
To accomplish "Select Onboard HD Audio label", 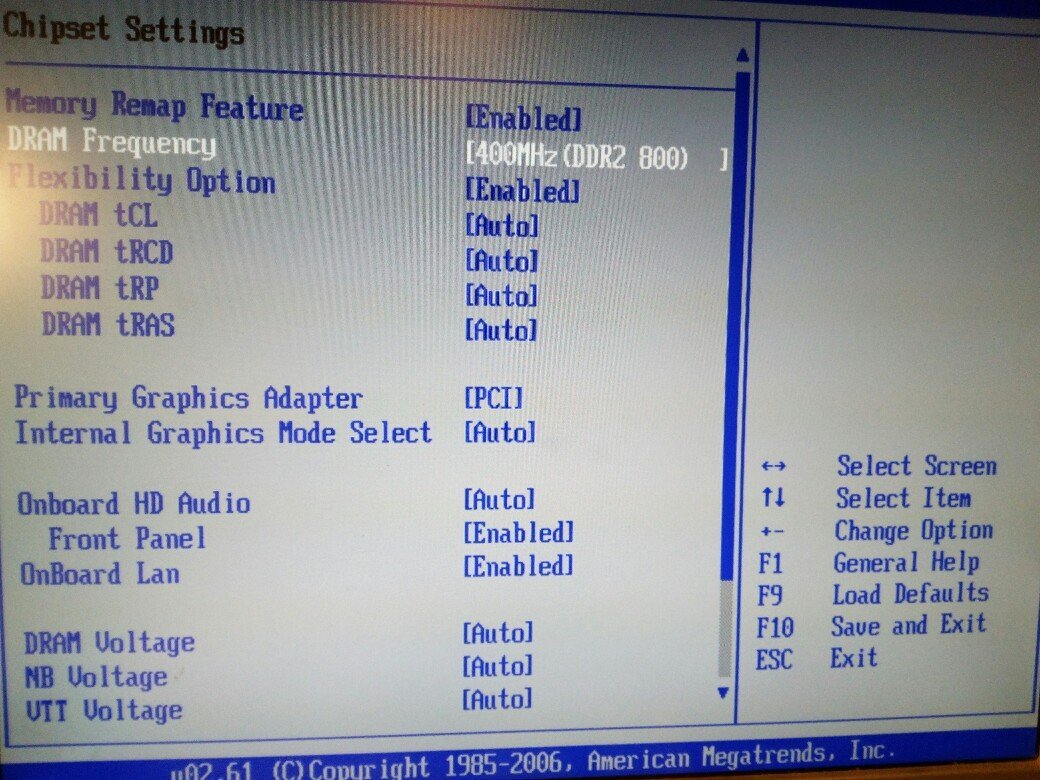I will pos(134,503).
